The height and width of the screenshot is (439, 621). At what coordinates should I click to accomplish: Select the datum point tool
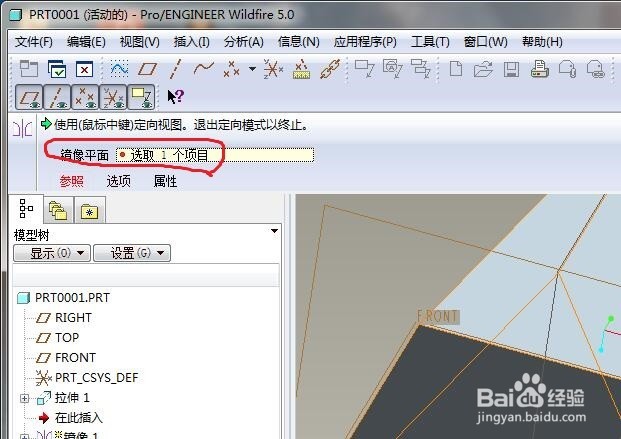[x=231, y=69]
